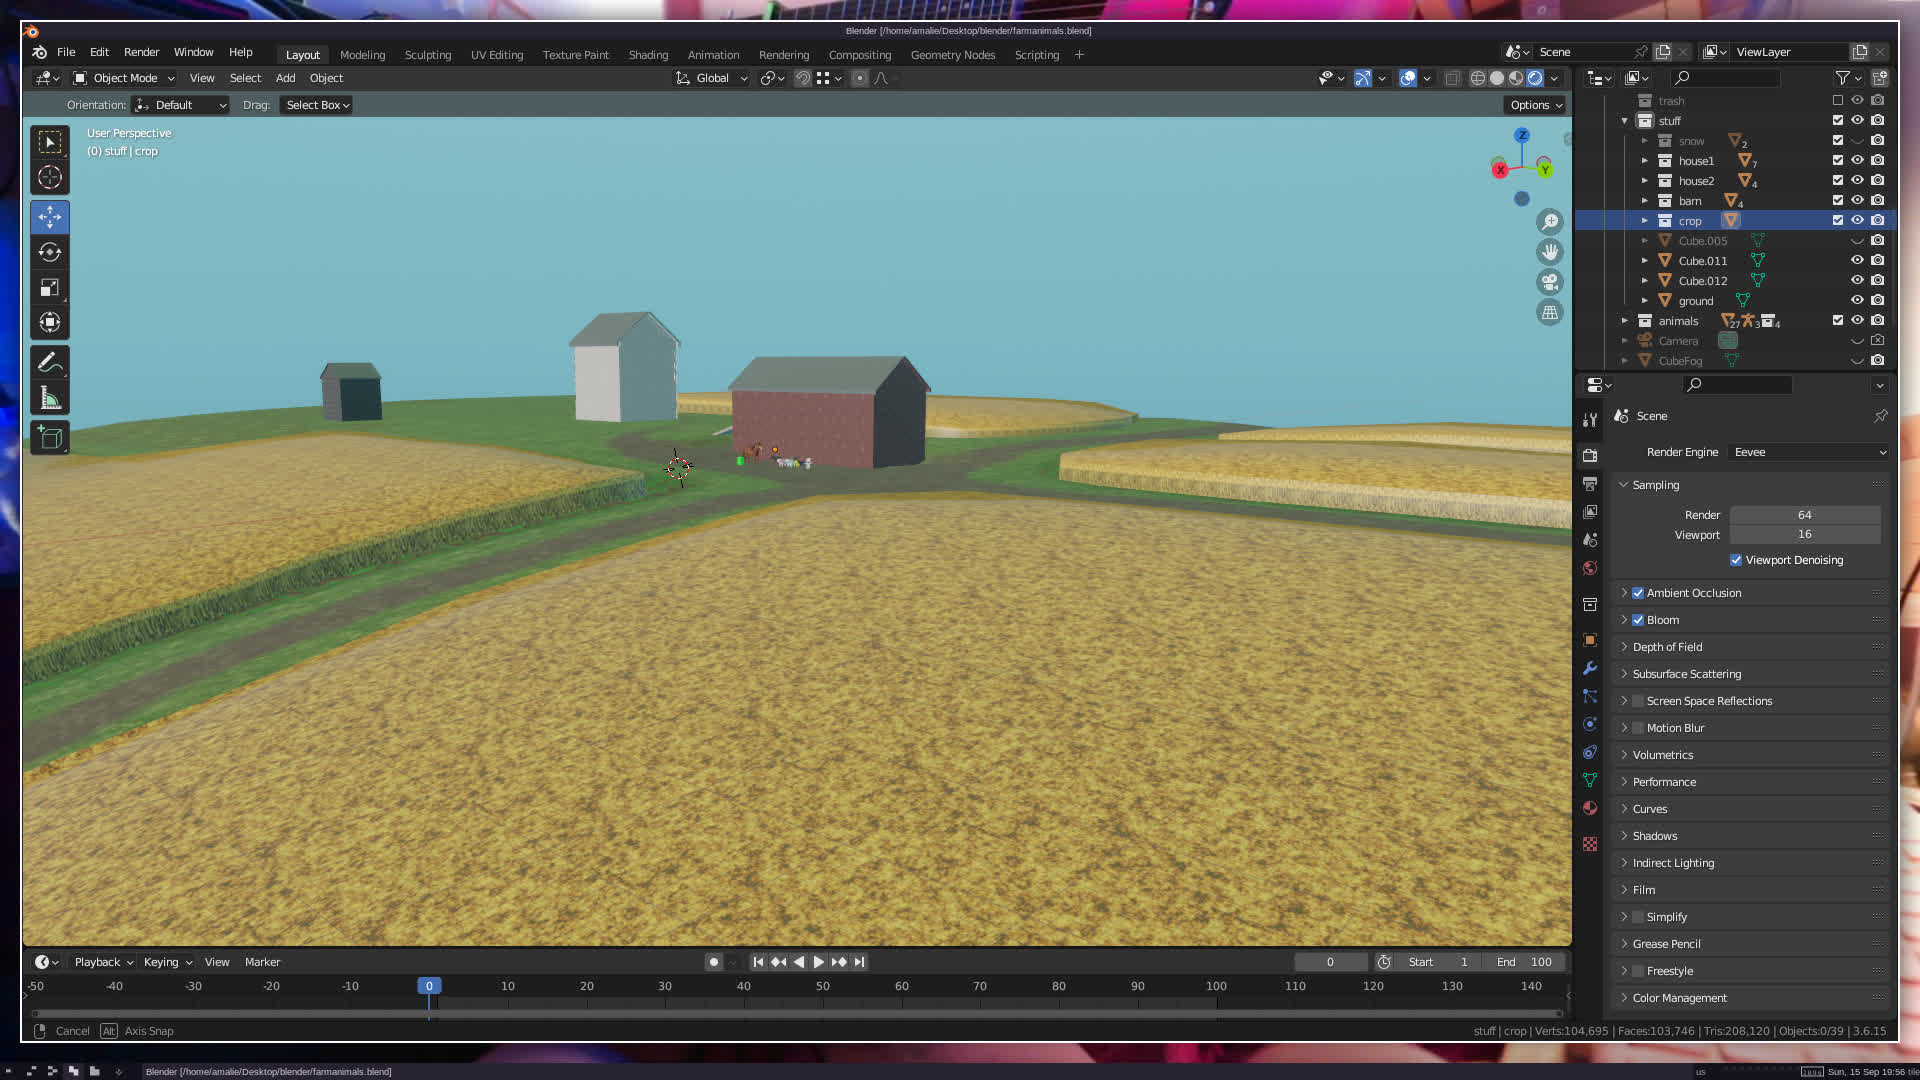Disable the Bloom checkbox
This screenshot has height=1080, width=1920.
[1638, 620]
